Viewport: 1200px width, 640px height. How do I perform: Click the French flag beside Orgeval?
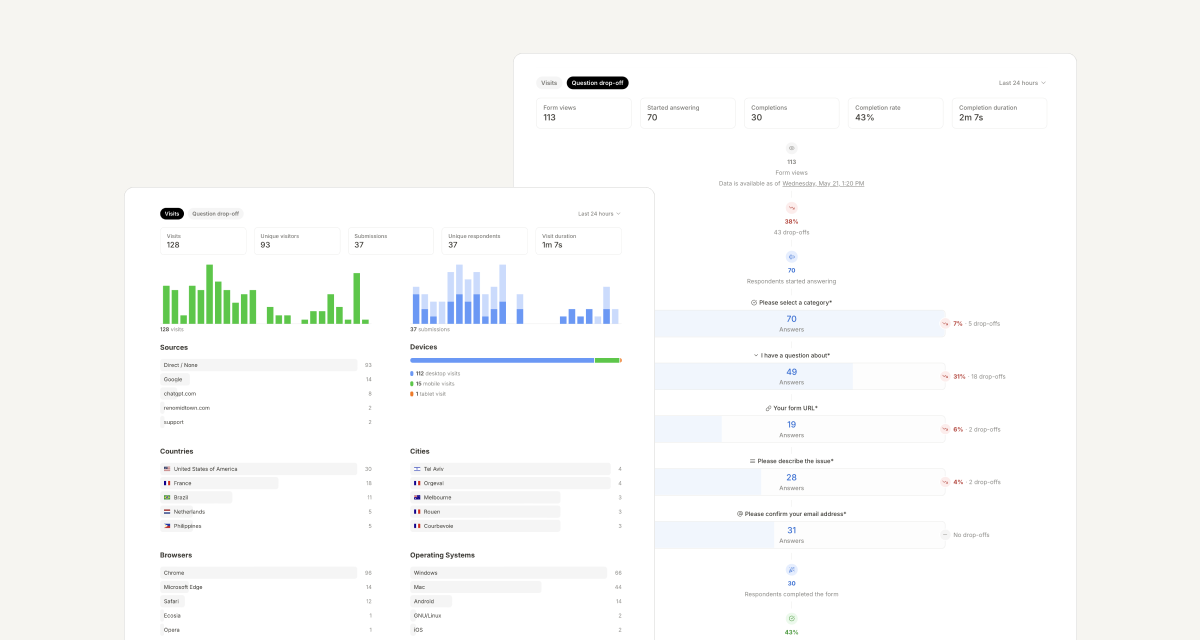point(417,483)
